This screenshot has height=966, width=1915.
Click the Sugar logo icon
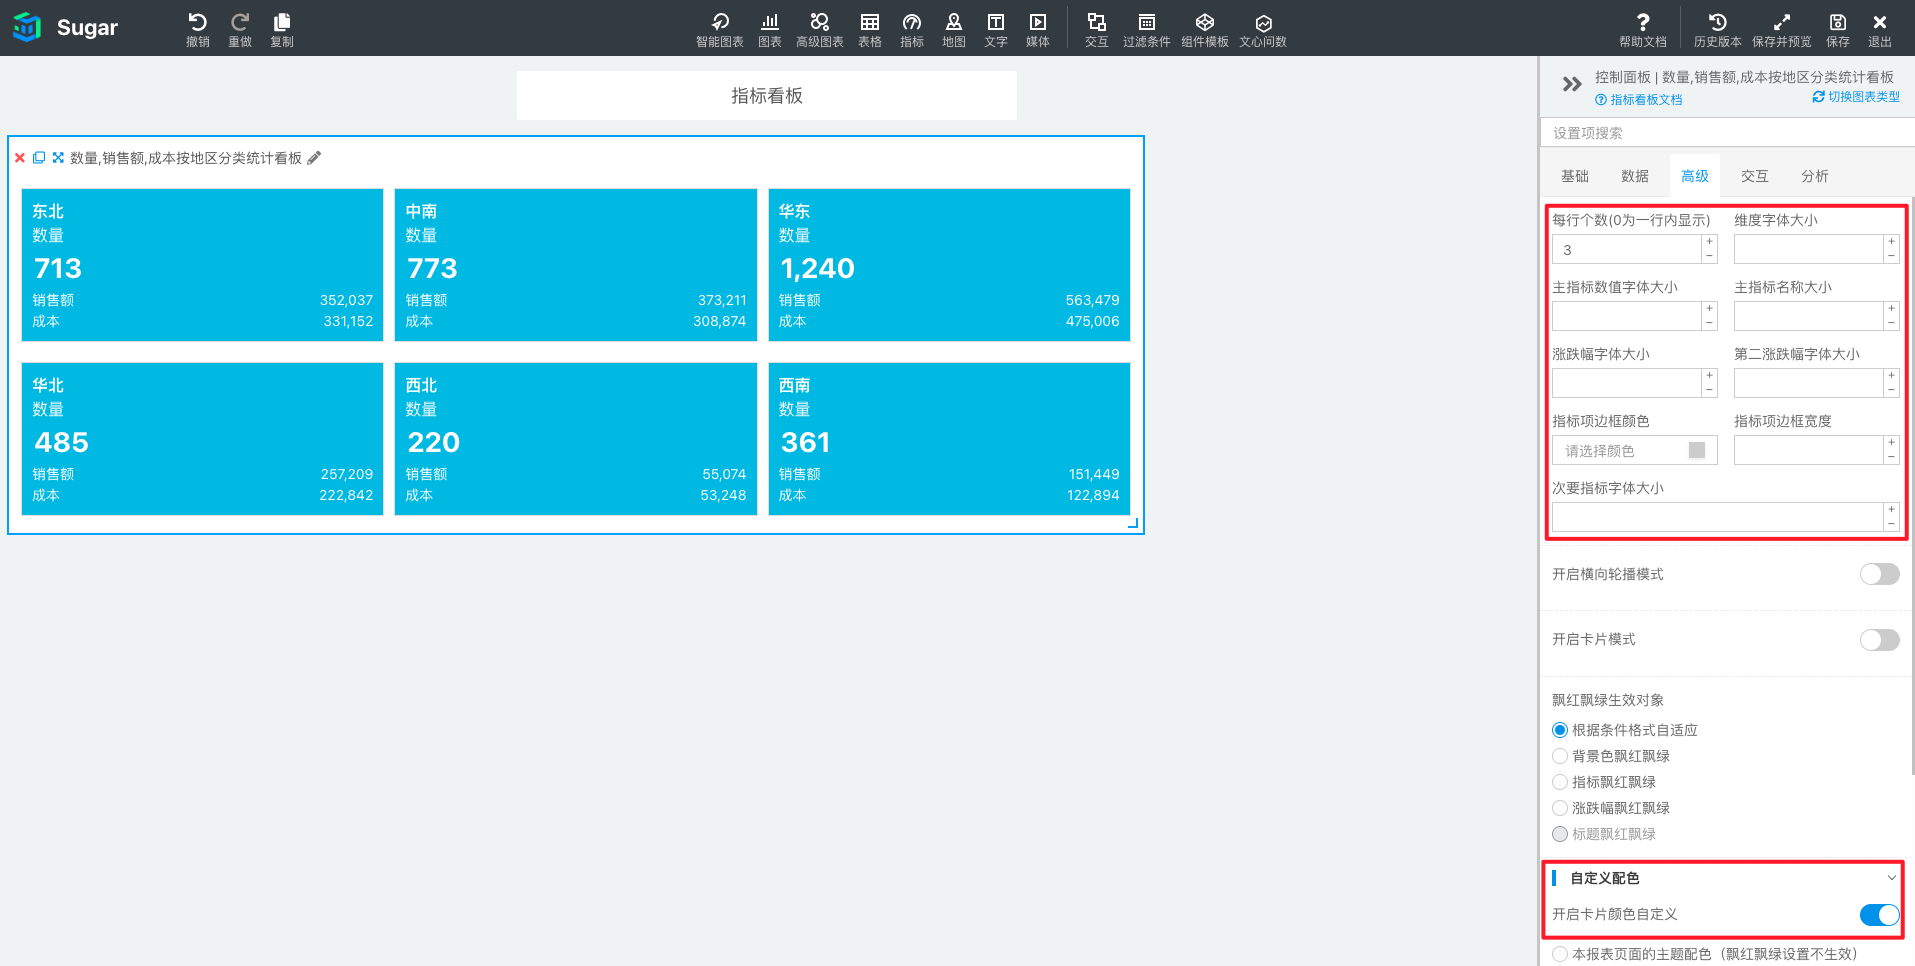[27, 27]
